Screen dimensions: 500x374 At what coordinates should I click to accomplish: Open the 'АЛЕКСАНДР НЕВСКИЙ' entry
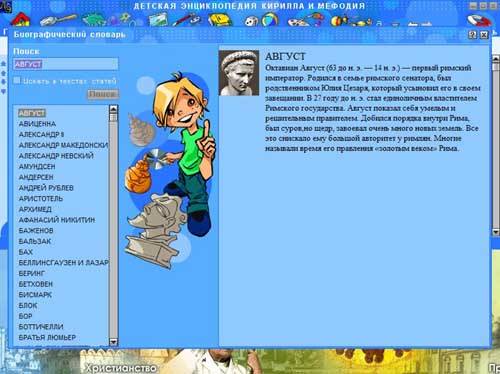tap(56, 156)
